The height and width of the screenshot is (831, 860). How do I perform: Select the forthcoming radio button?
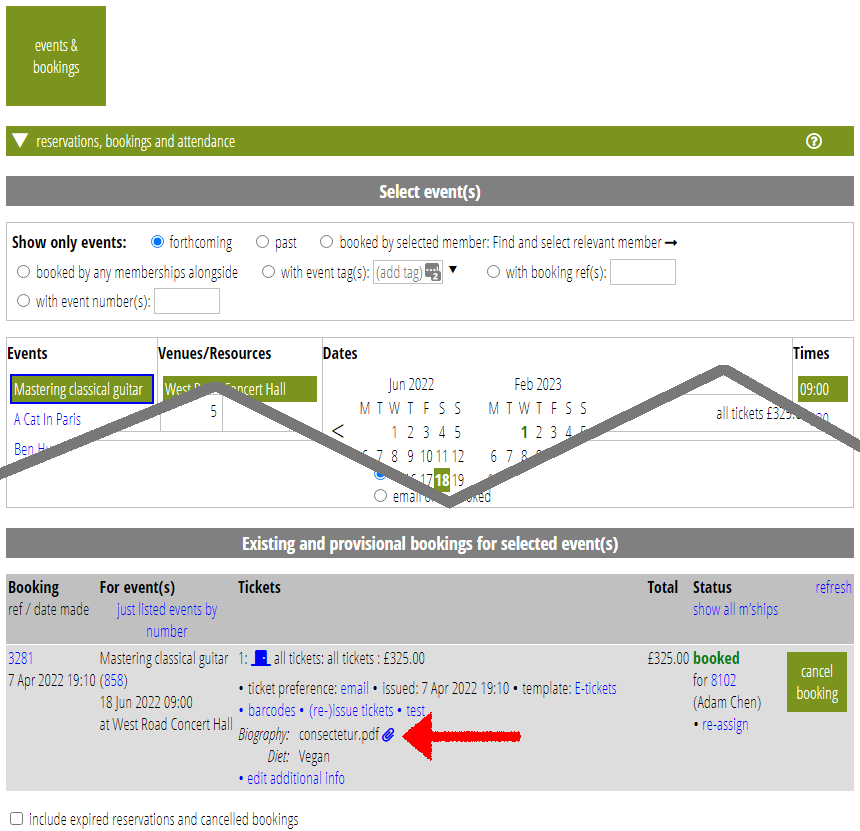[x=157, y=242]
